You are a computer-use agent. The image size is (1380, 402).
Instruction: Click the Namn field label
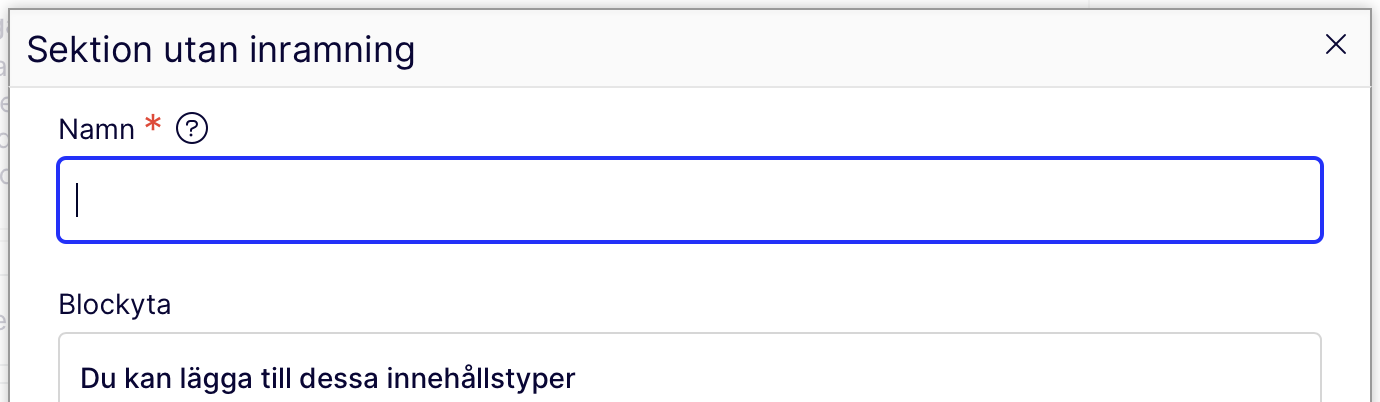(x=97, y=129)
